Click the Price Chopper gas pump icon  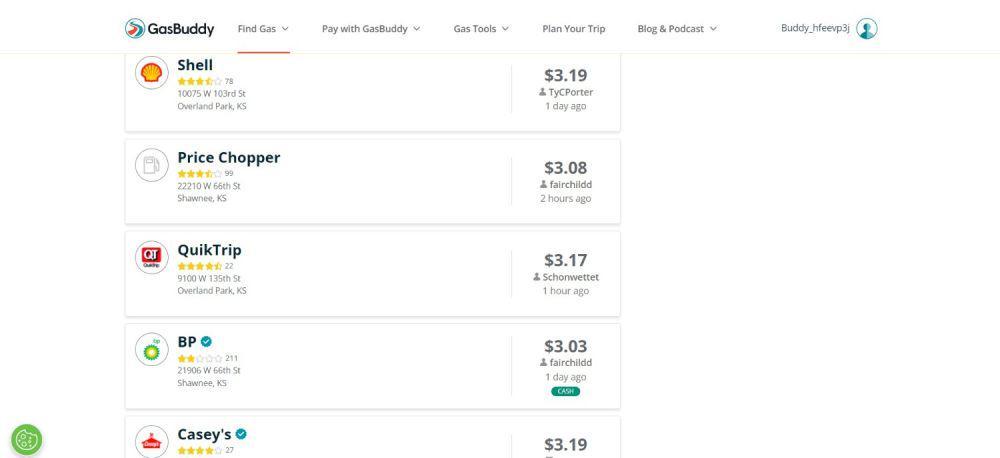coord(152,165)
